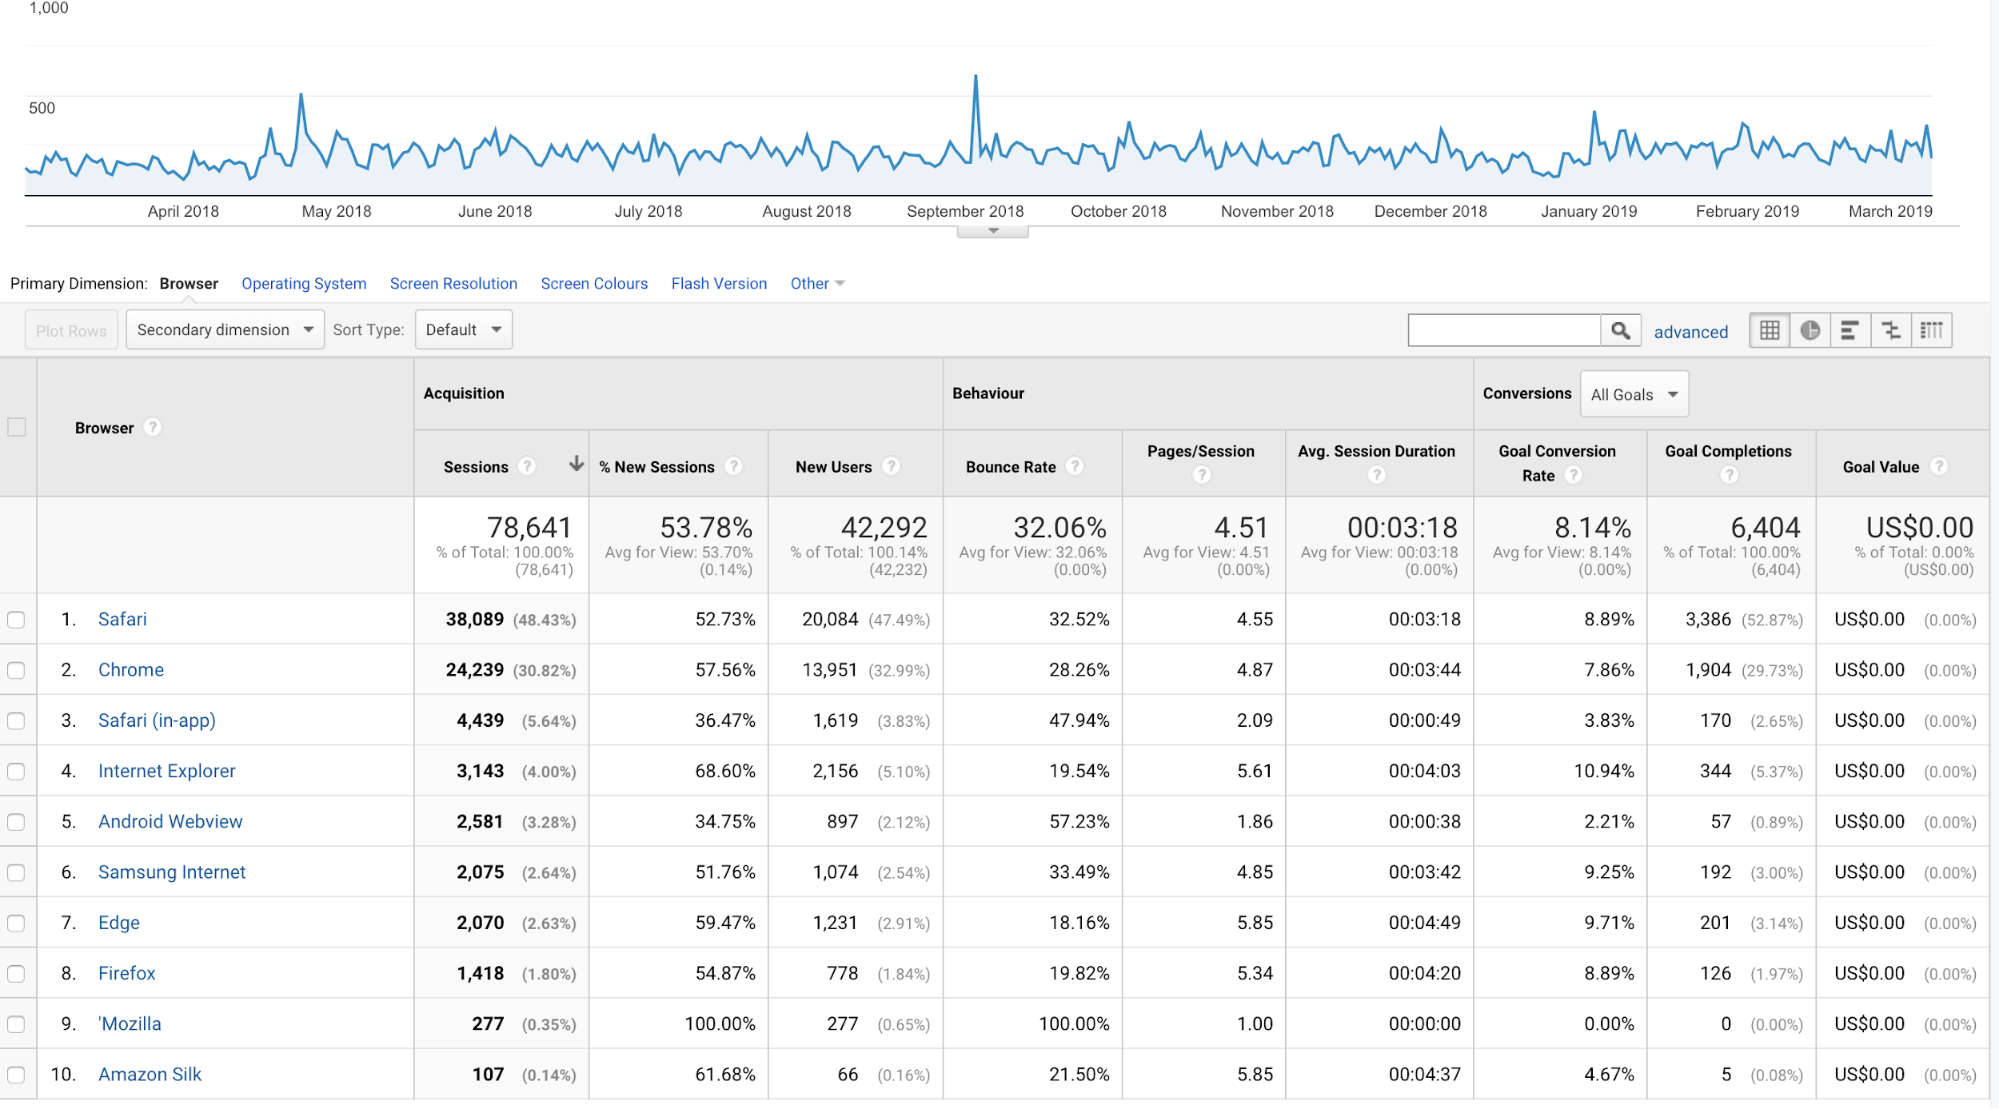Check the Amazon Silk row checkbox
Viewport: 1999px width, 1109px height.
(16, 1075)
